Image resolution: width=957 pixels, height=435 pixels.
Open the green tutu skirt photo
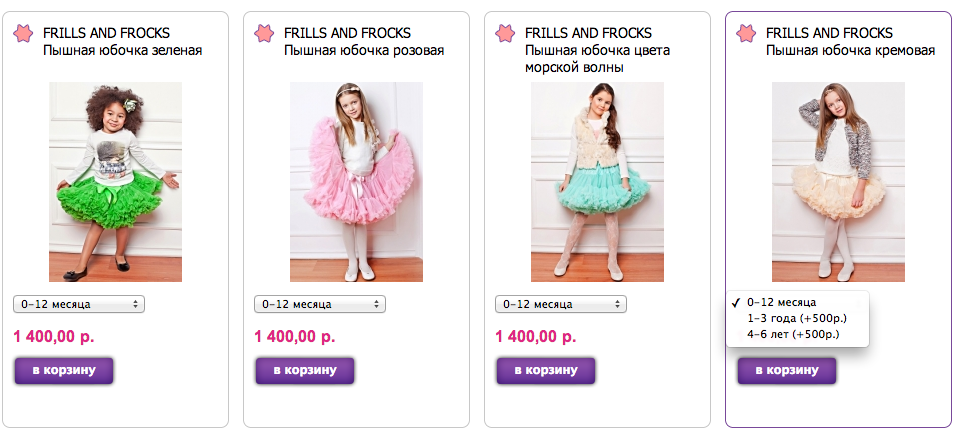115,182
